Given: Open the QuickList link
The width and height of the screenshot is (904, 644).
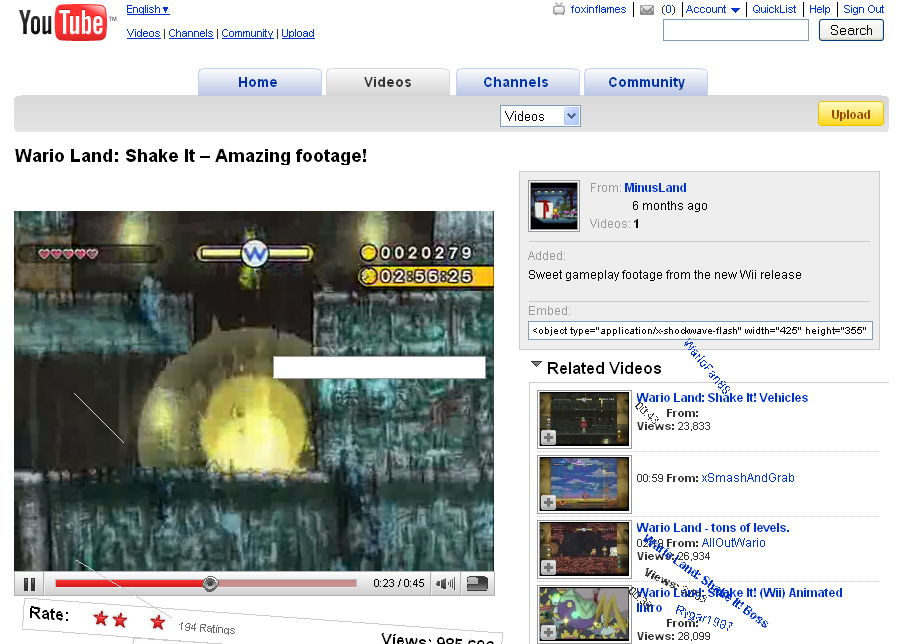Looking at the screenshot, I should click(x=774, y=9).
